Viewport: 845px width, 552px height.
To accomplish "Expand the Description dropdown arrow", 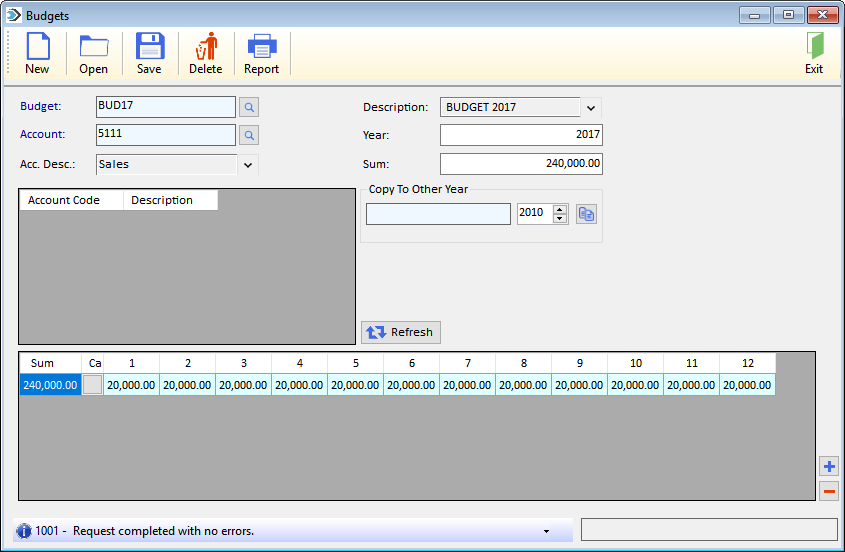I will point(591,108).
